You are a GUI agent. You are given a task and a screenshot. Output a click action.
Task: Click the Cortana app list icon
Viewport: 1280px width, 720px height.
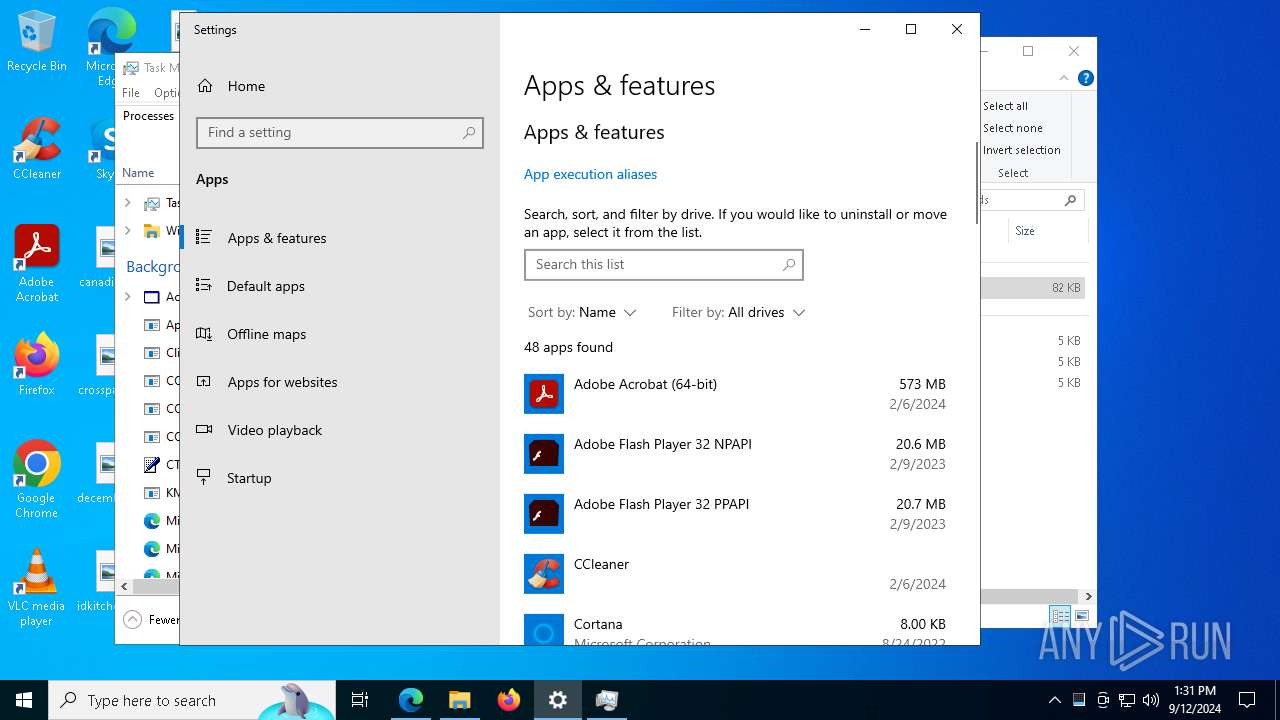[x=544, y=629]
